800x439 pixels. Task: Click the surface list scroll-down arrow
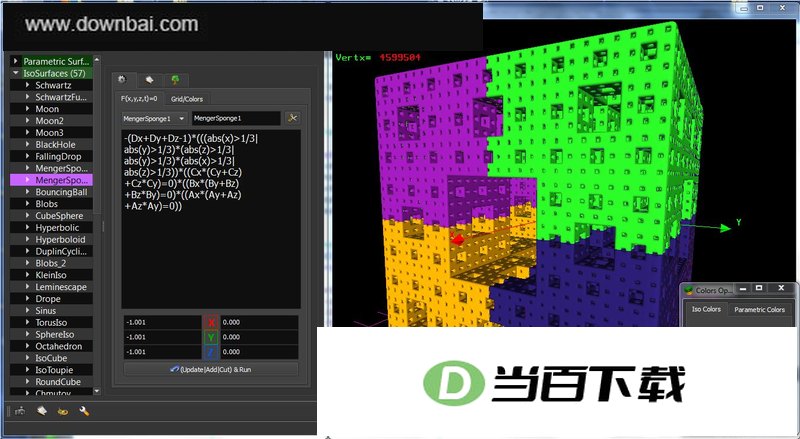[97, 391]
